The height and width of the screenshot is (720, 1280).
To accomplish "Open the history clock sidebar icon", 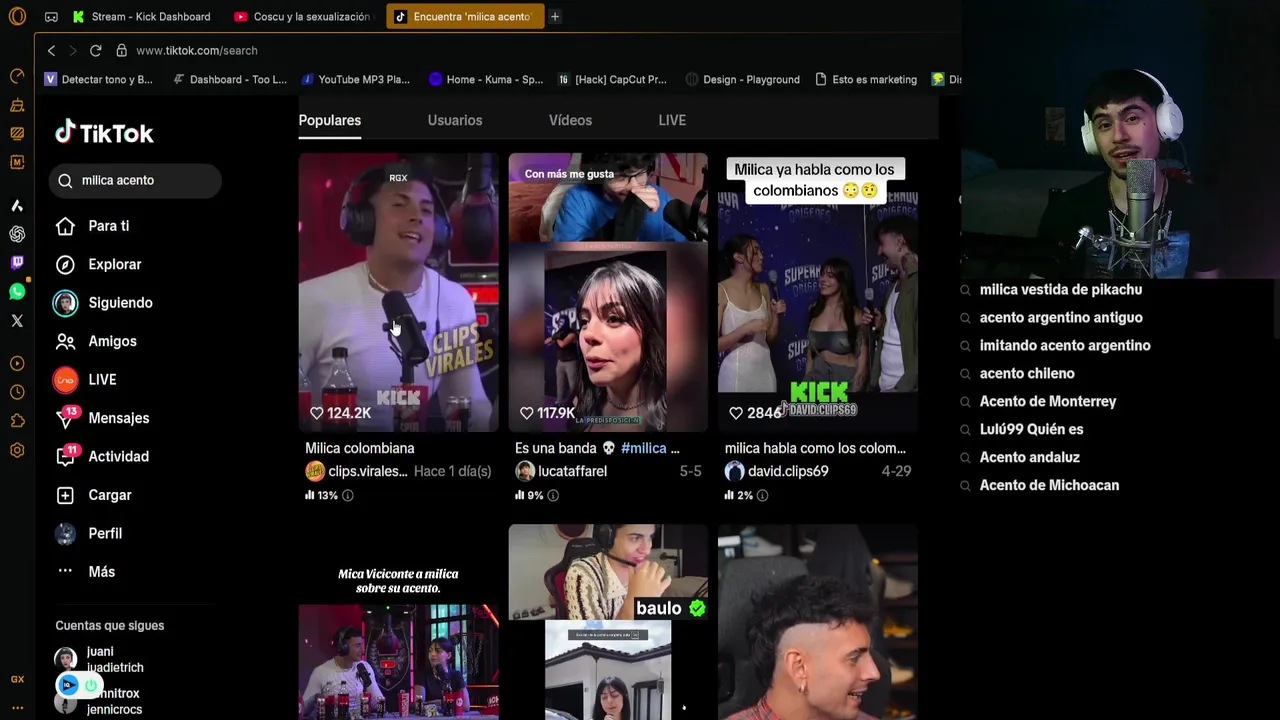I will point(17,392).
